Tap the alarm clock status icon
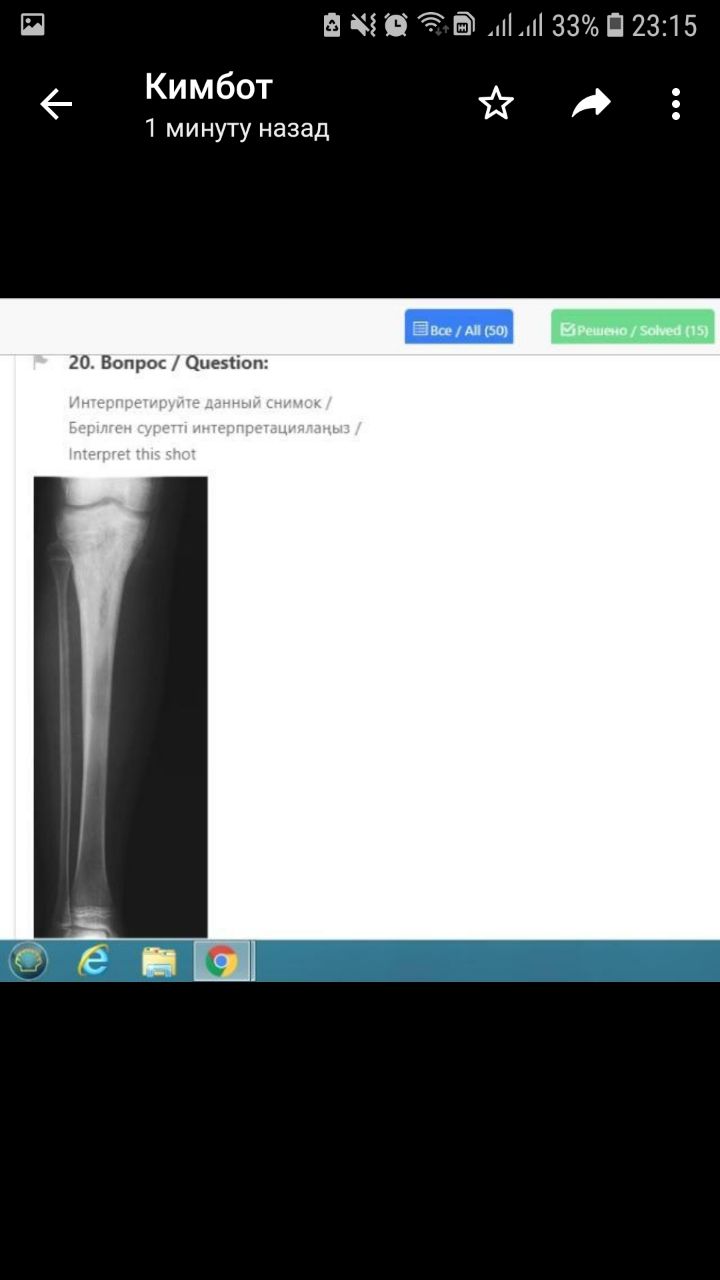The height and width of the screenshot is (1280, 720). coord(396,25)
